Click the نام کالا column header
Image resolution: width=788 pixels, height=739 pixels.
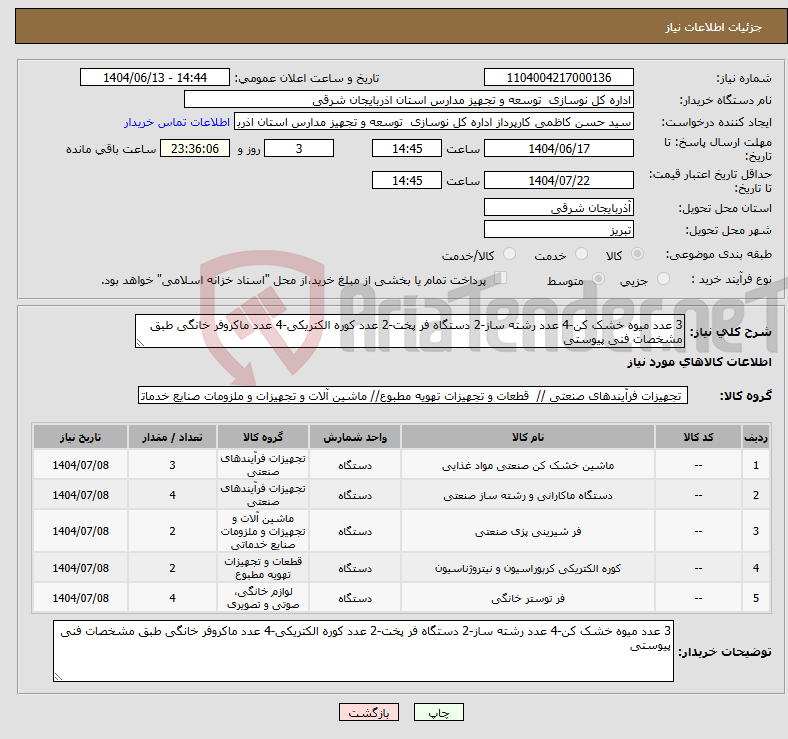click(528, 437)
